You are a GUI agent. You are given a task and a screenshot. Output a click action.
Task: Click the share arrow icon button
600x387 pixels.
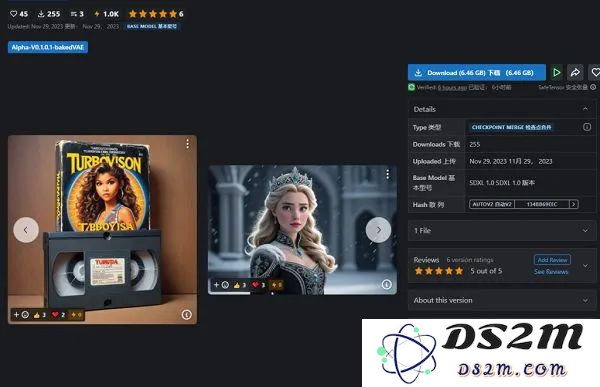pos(575,72)
